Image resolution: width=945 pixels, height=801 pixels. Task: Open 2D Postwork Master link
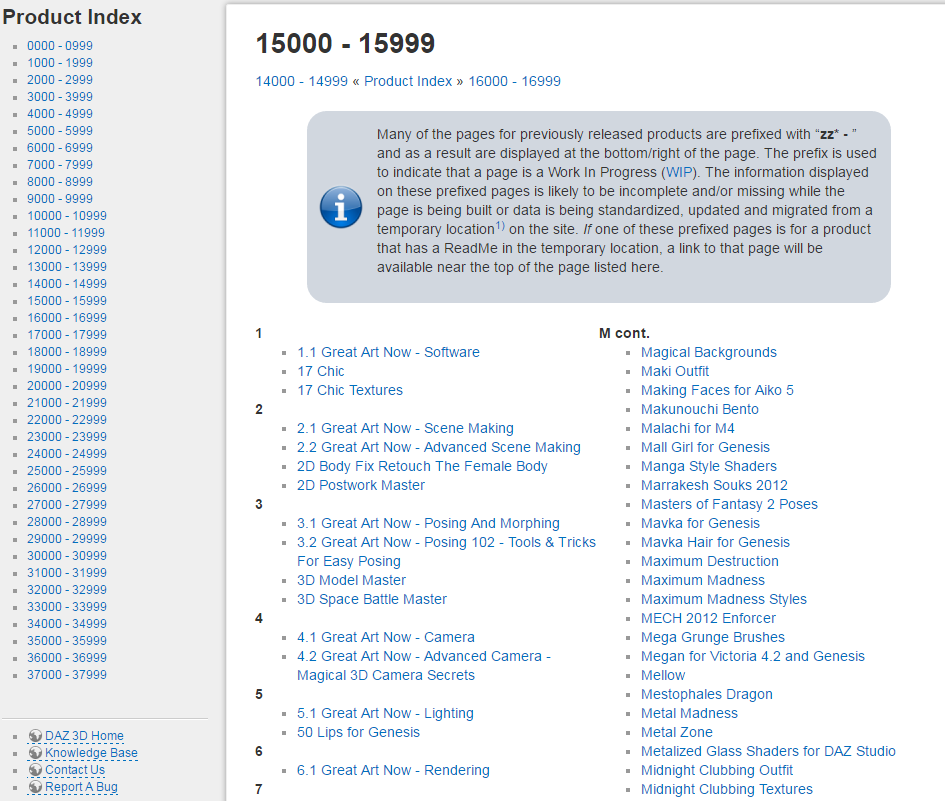tap(361, 485)
